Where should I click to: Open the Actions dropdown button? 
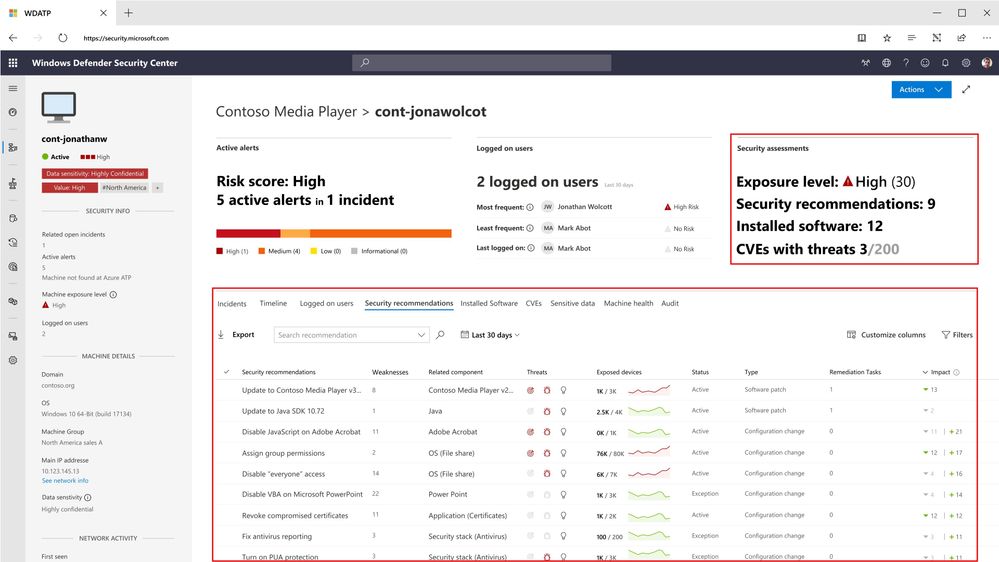point(921,90)
